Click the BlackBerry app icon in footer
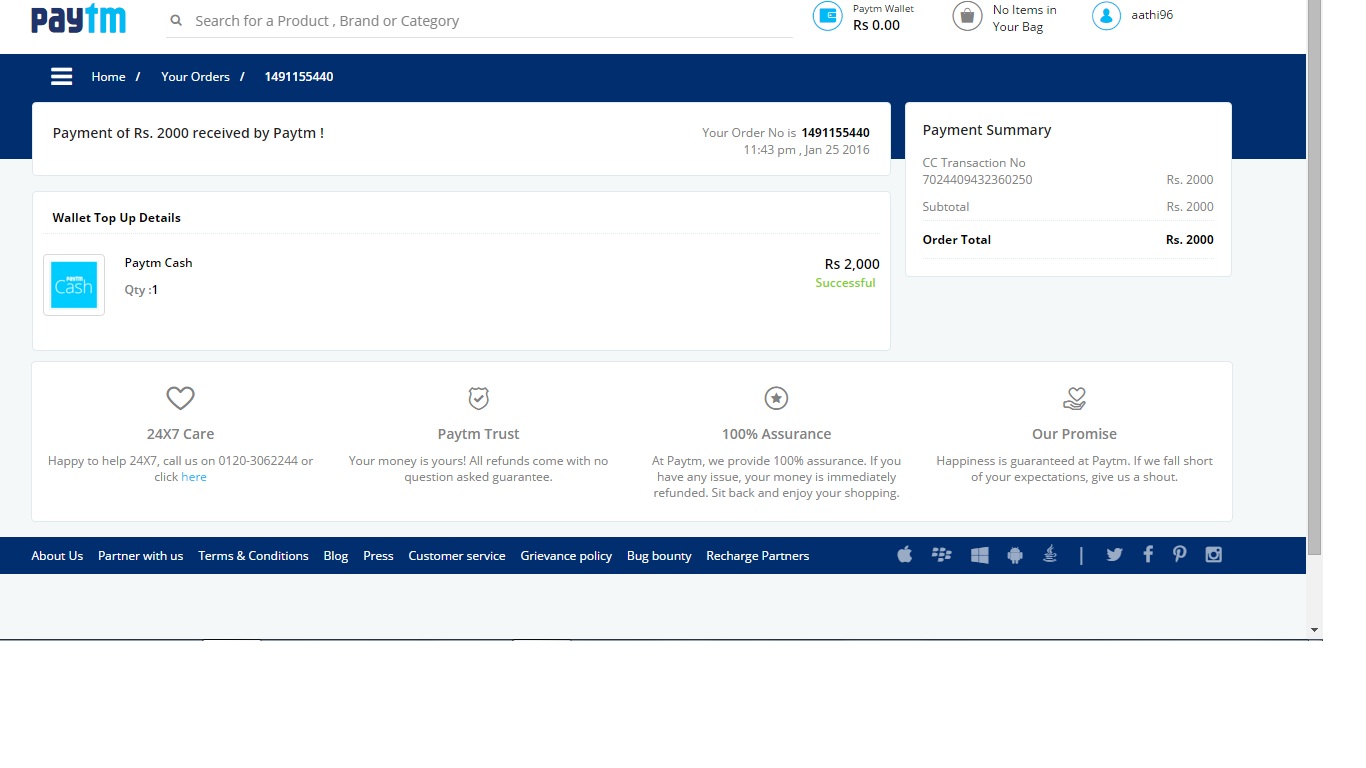This screenshot has height=768, width=1366. 941,555
